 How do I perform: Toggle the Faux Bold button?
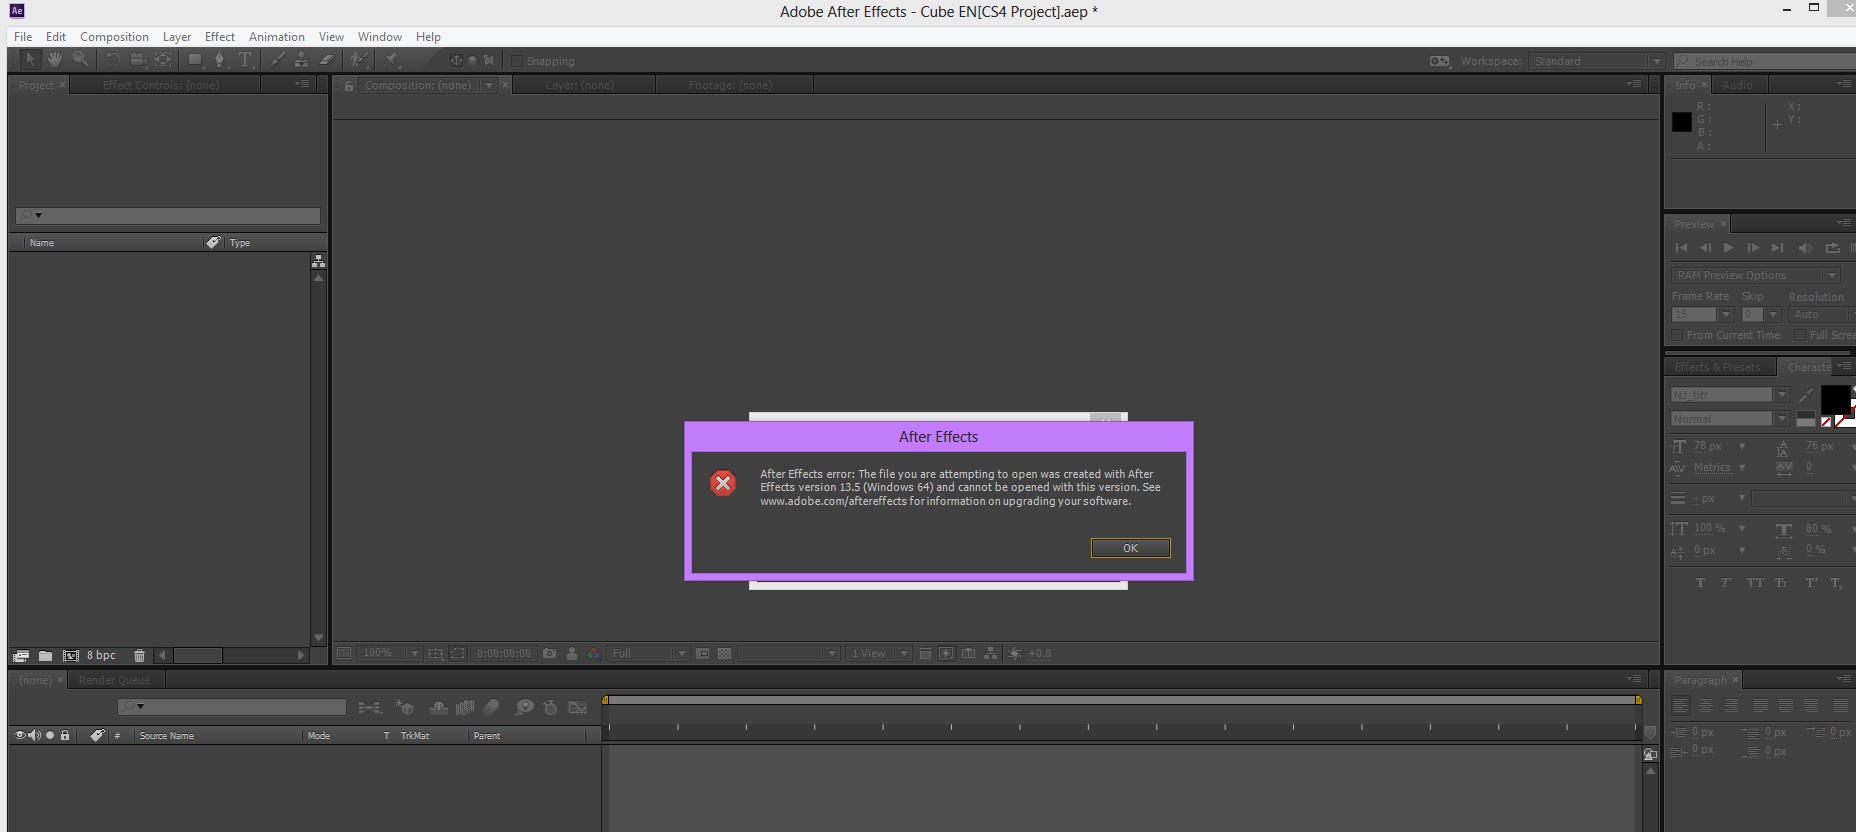1700,583
